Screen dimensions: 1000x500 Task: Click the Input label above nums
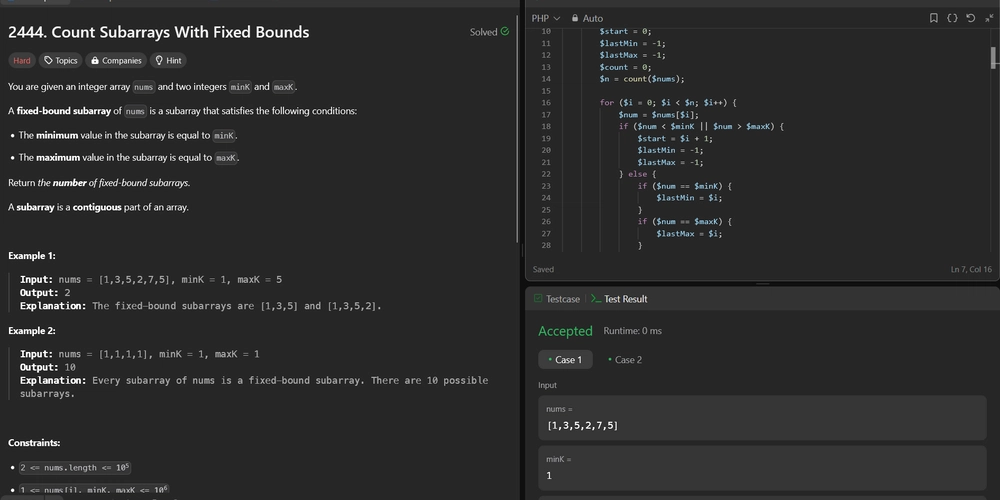(547, 385)
